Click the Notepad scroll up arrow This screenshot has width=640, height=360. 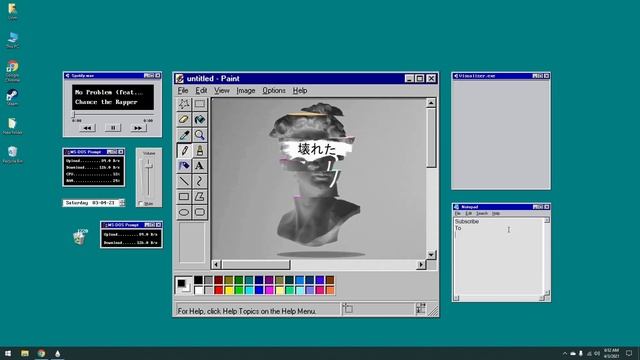(x=547, y=220)
